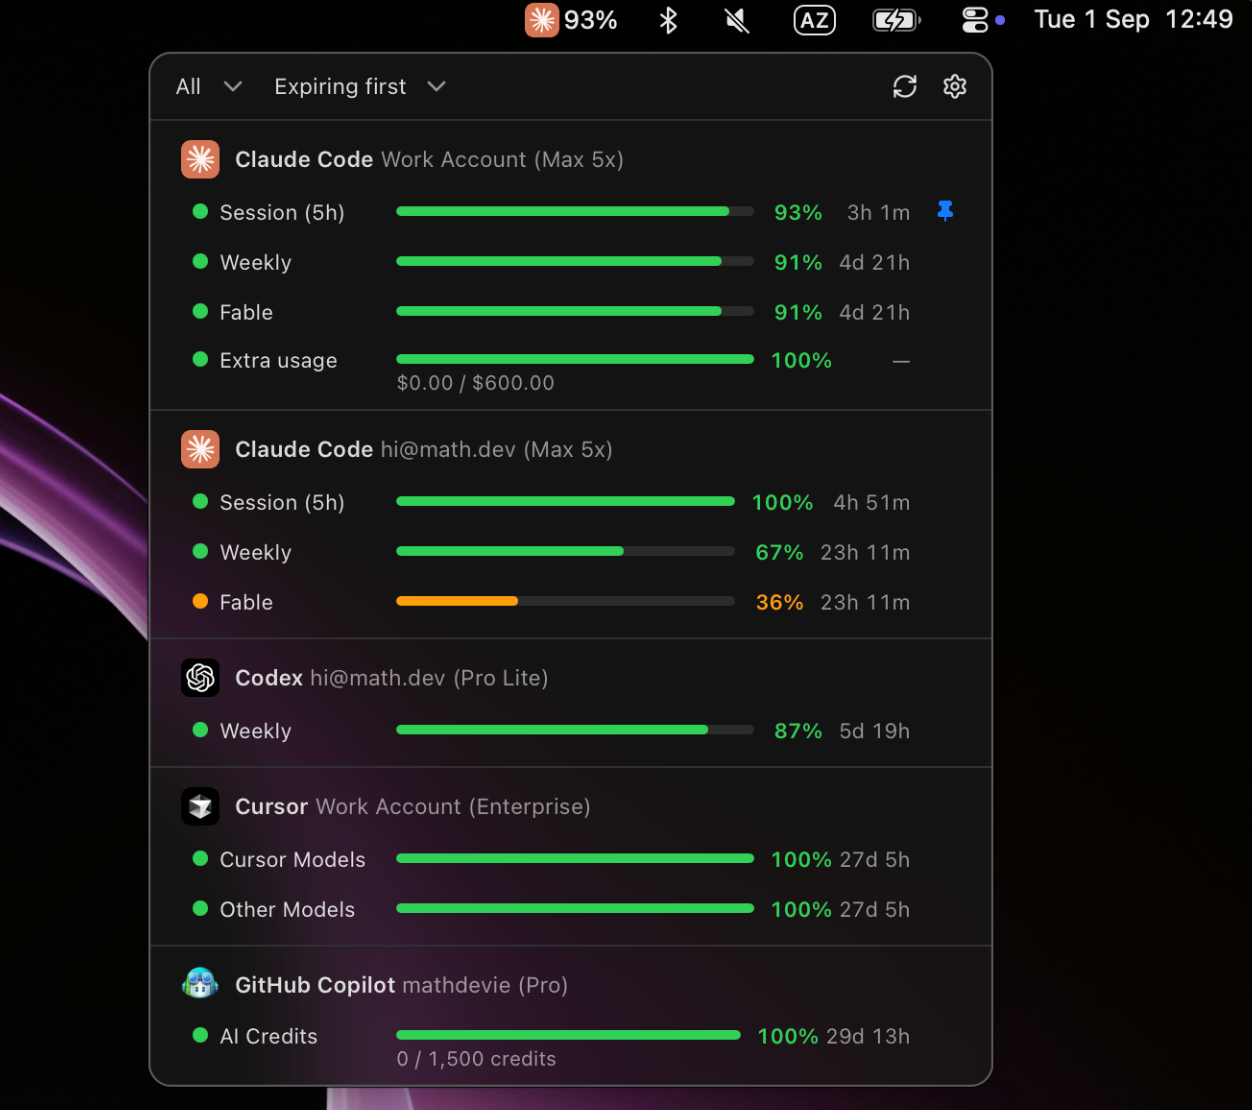Click the Tue 1 Sep 12:49 clock
Viewport: 1252px width, 1110px height.
[x=1133, y=20]
